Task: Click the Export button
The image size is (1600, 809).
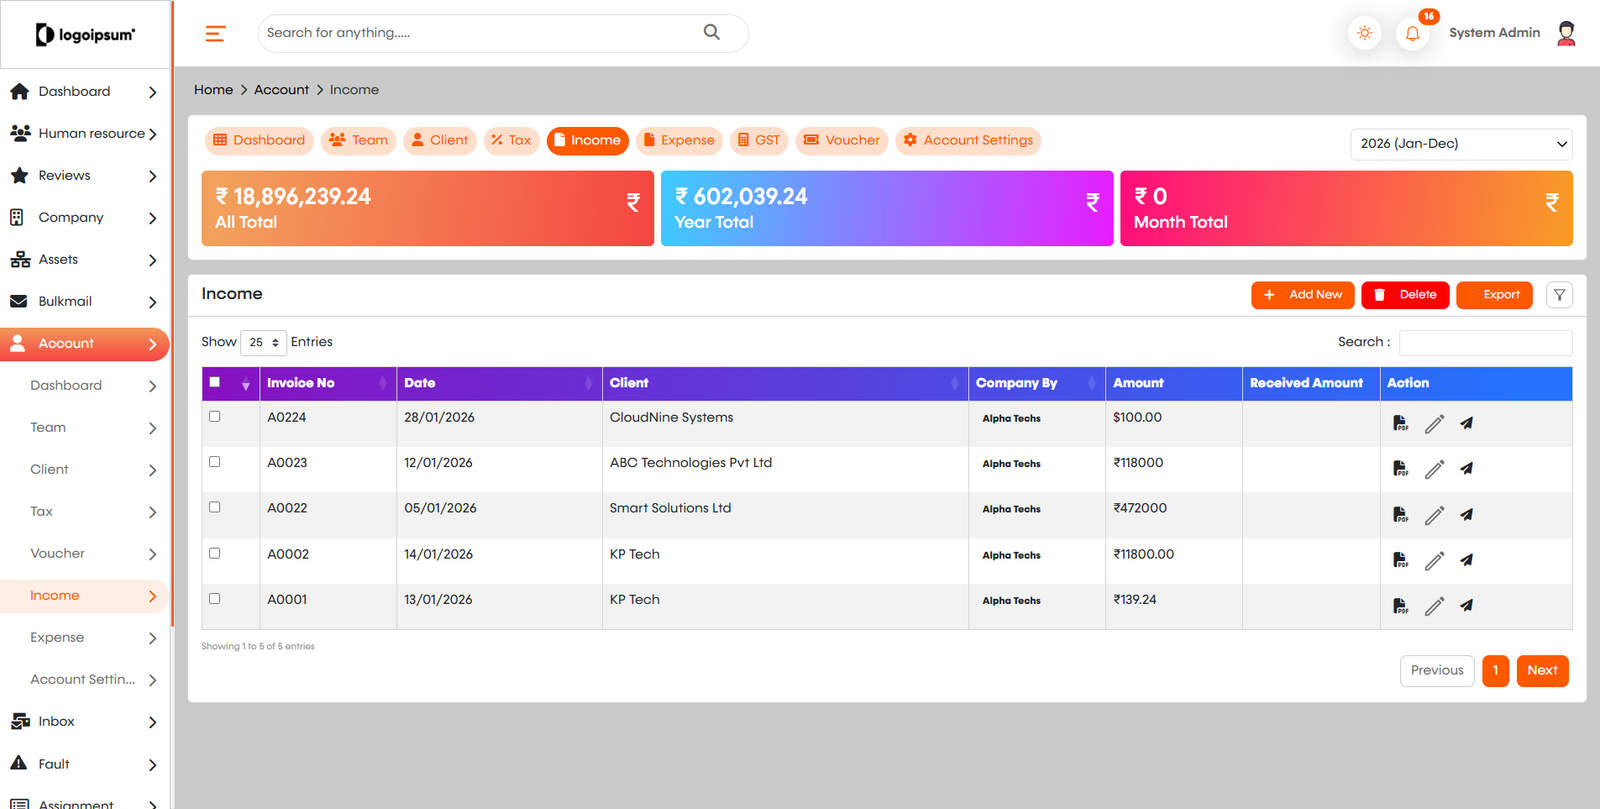Action: (x=1494, y=295)
